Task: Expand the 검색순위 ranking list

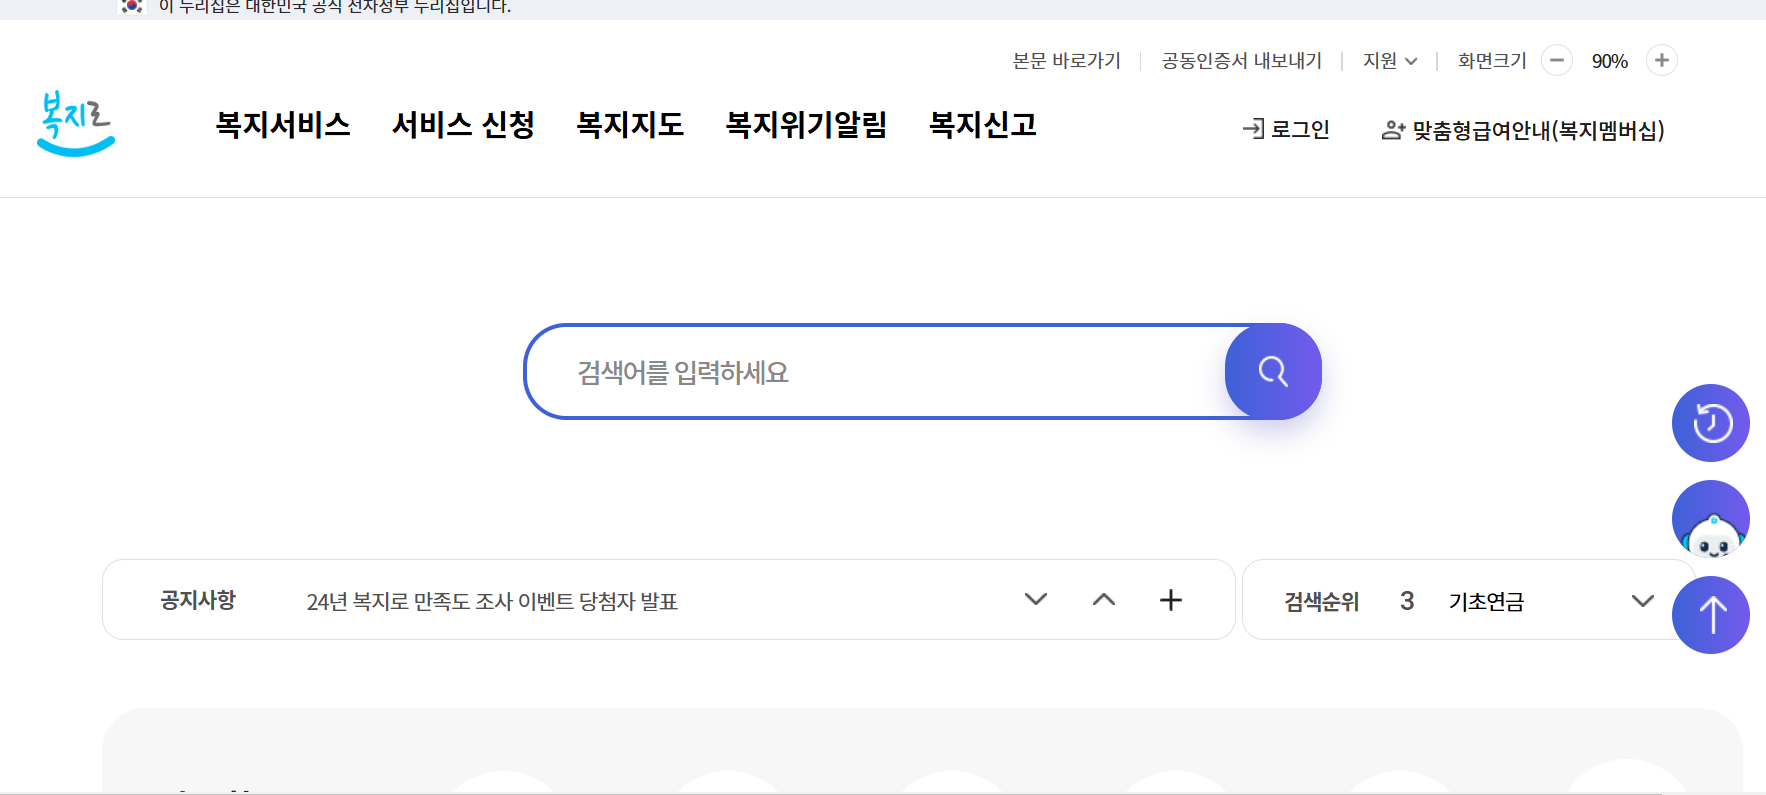Action: (1642, 600)
